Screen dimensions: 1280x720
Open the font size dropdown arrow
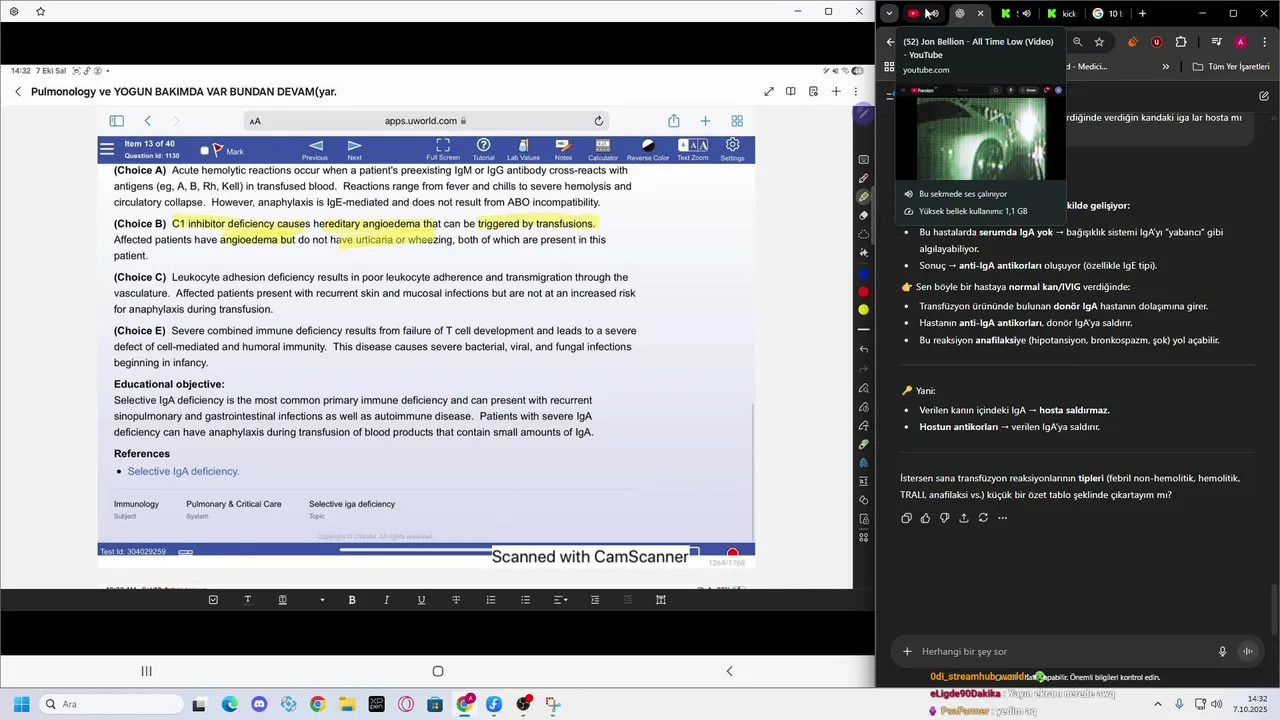322,600
